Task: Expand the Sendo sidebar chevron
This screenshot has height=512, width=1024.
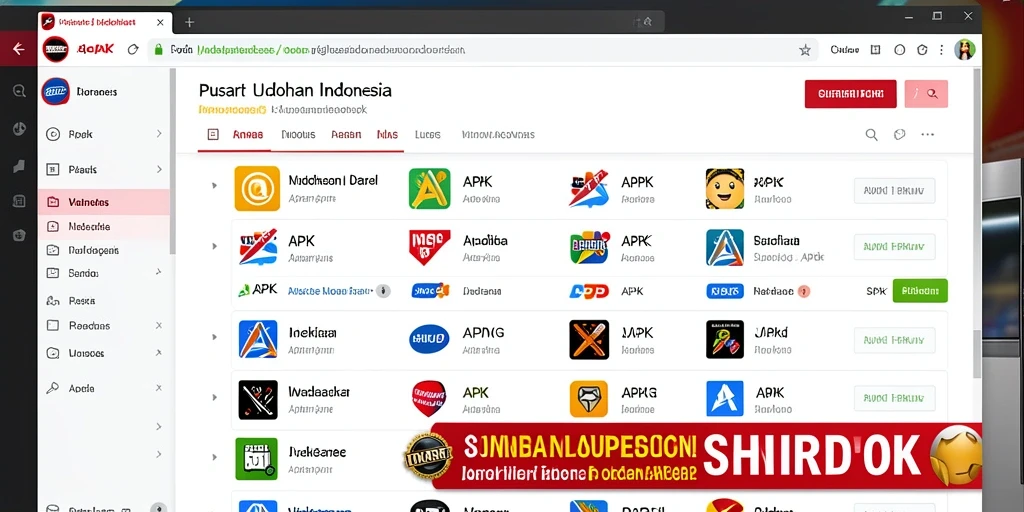Action: click(159, 272)
